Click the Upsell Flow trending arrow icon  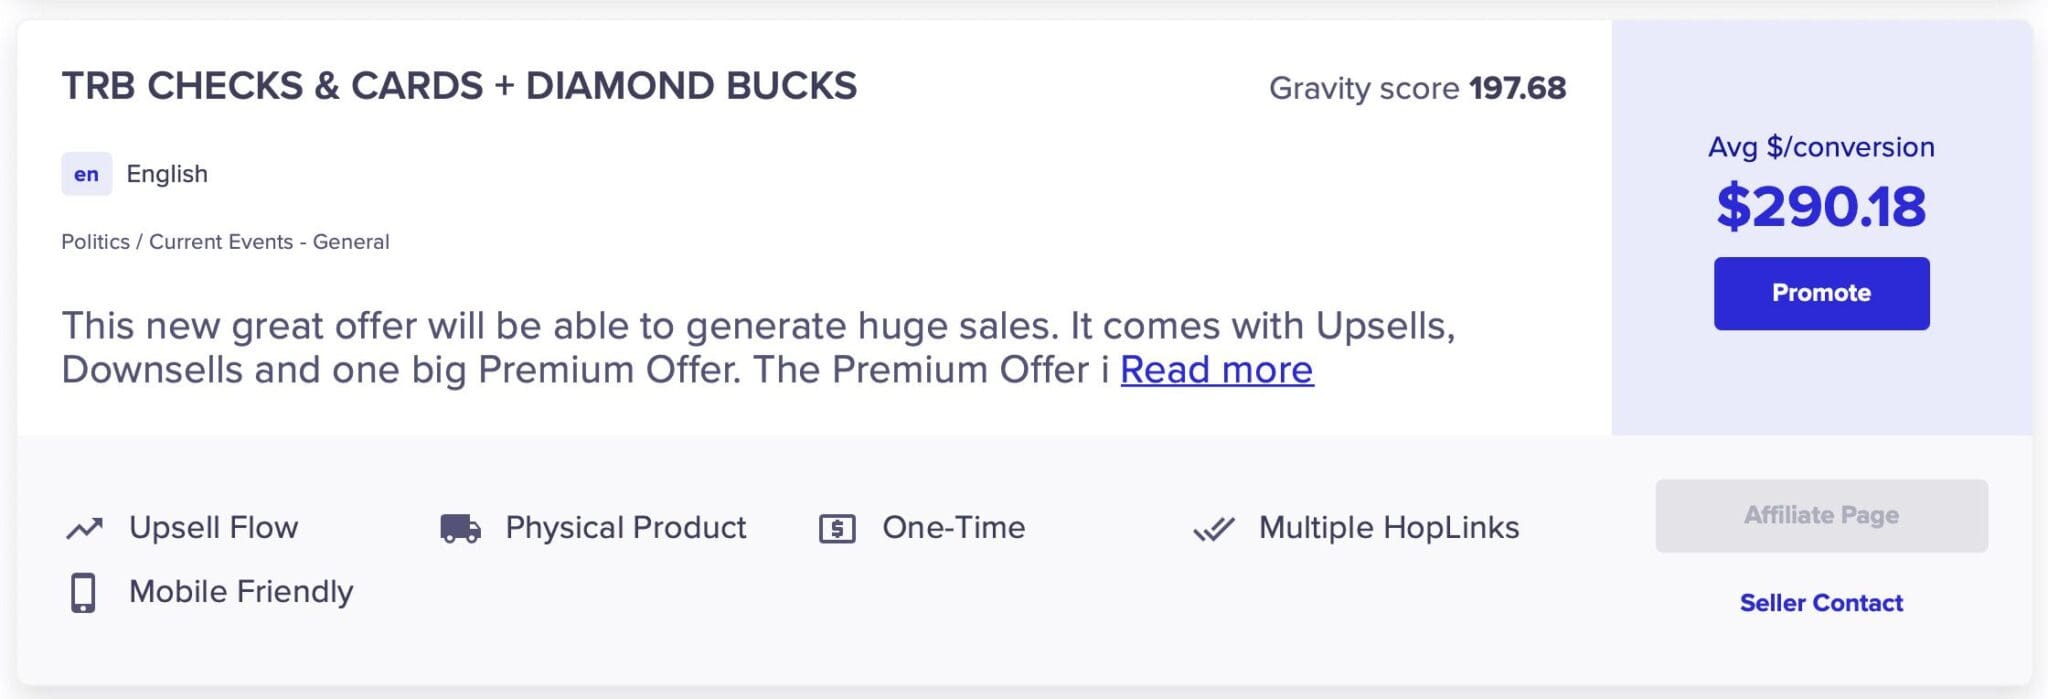(x=85, y=528)
